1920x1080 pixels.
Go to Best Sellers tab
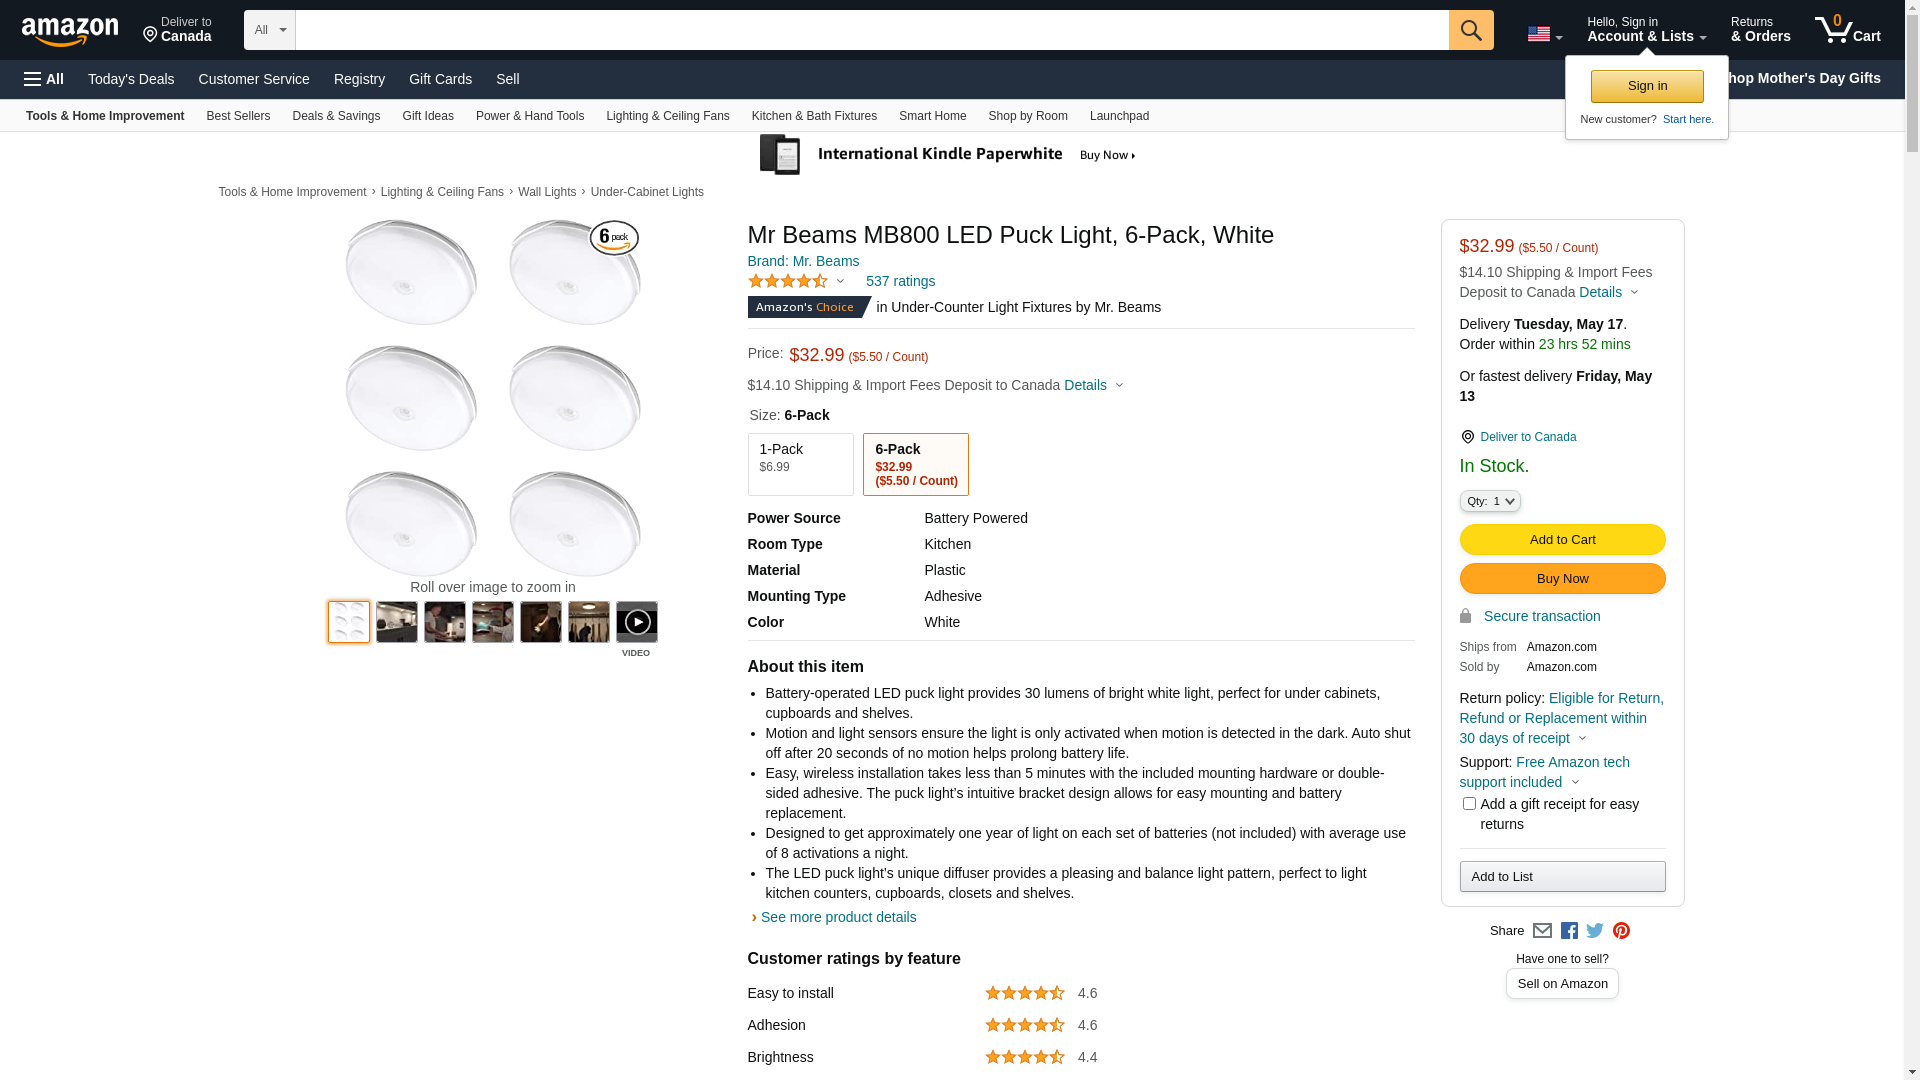click(238, 116)
